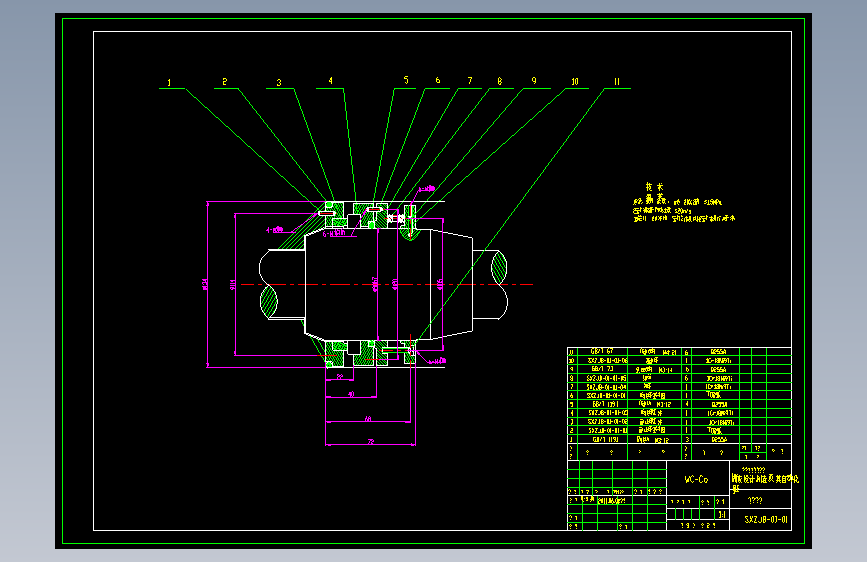The width and height of the screenshot is (867, 562).
Task: Select the outermost vertical diameter dimension at left
Action: click(206, 284)
